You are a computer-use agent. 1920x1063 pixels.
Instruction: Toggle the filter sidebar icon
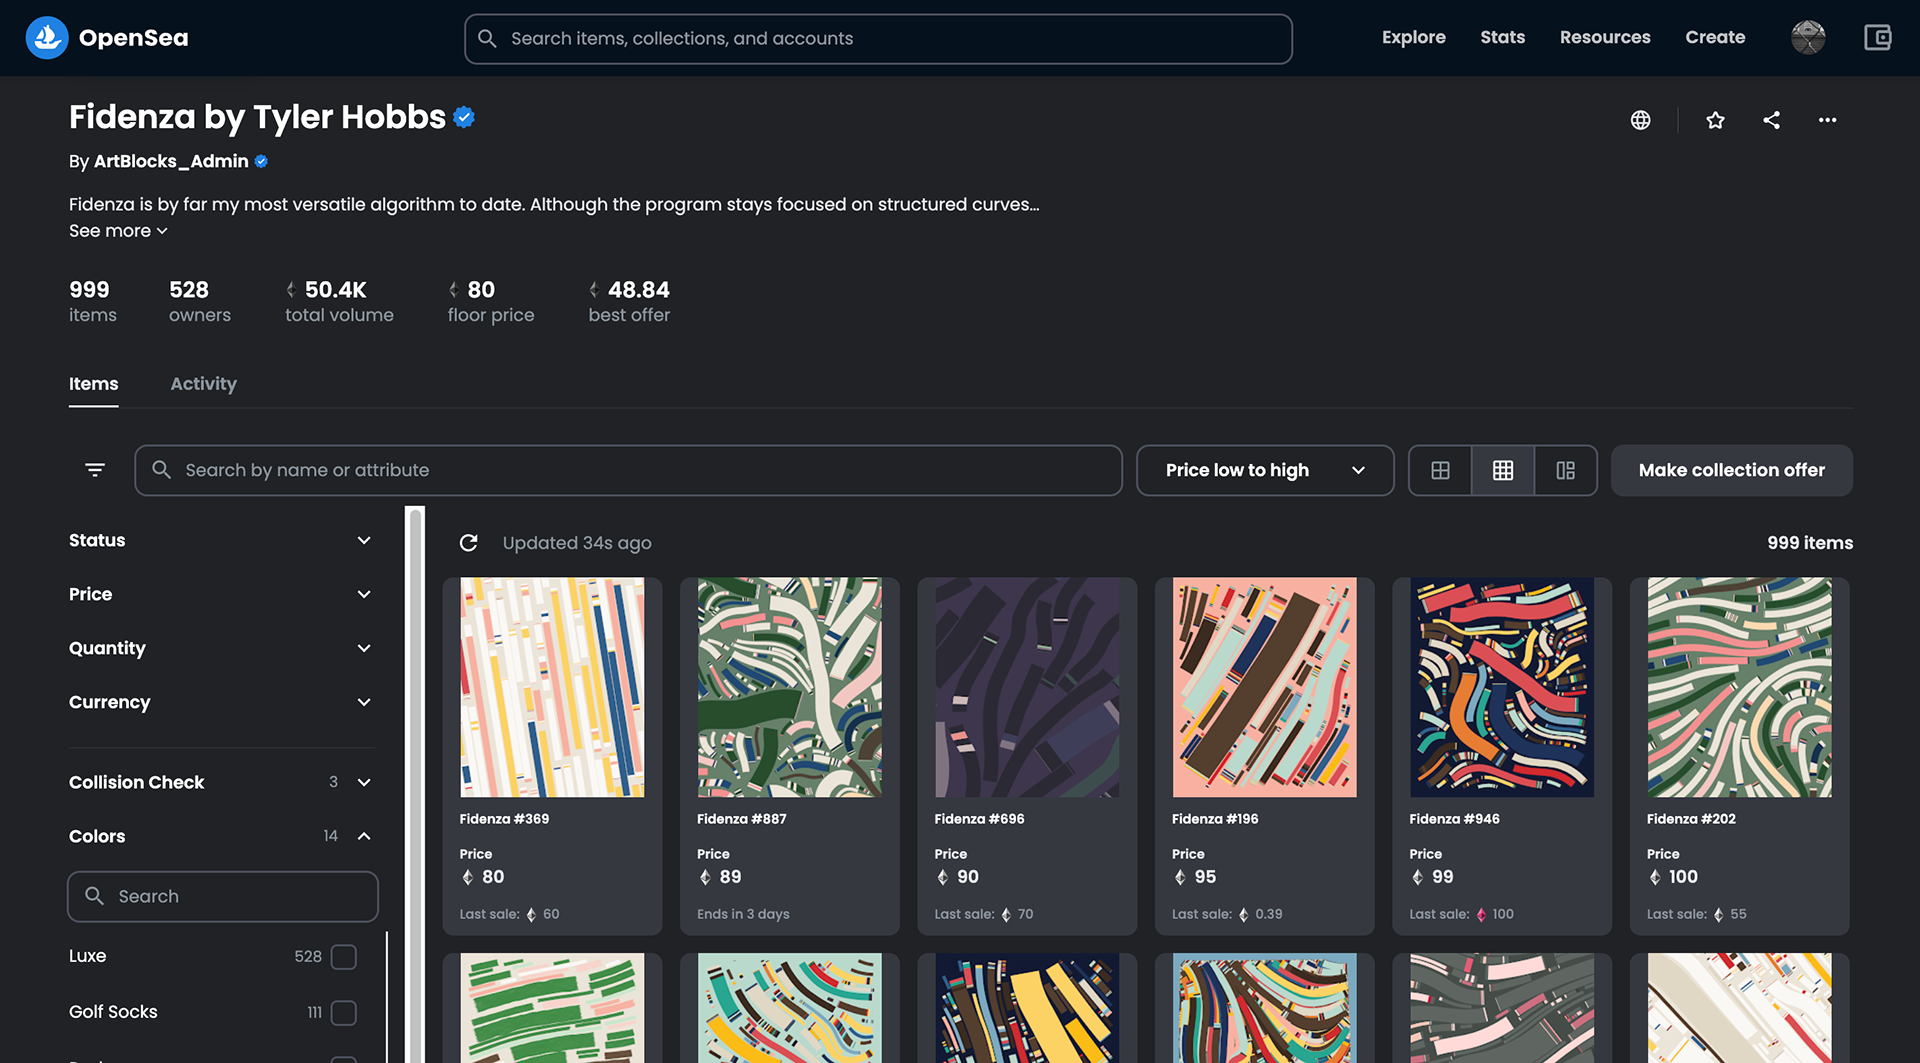pos(95,470)
